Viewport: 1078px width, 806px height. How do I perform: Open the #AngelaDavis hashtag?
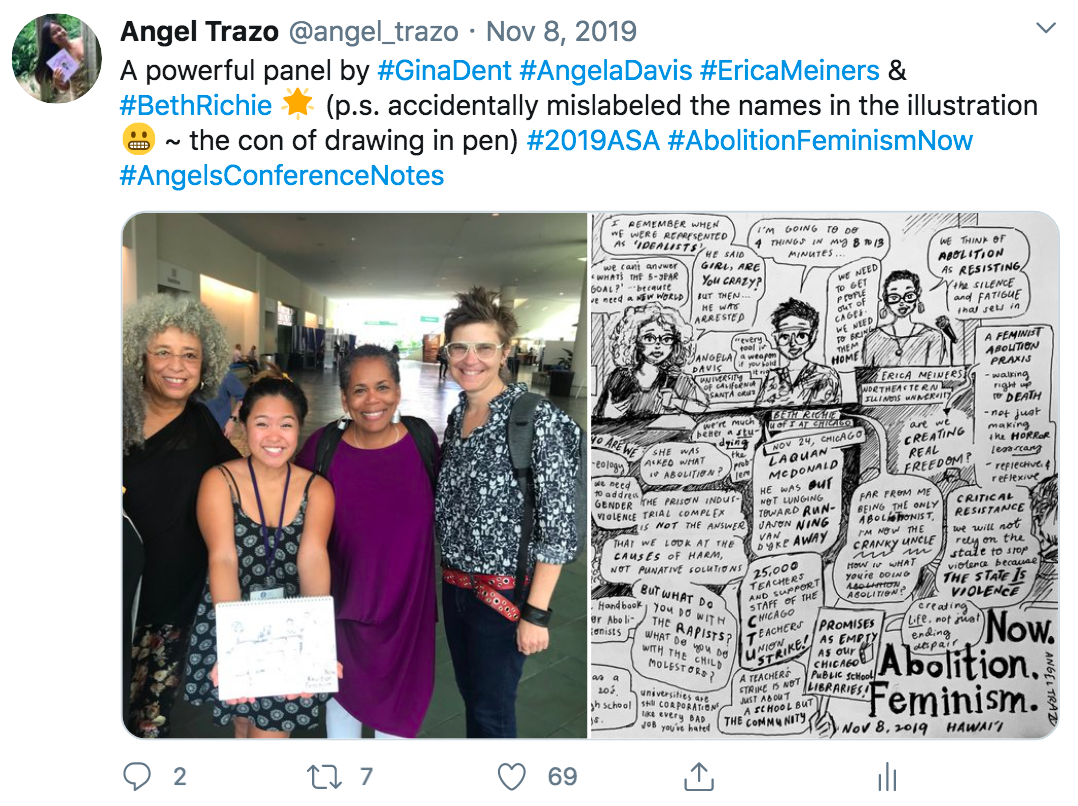click(606, 70)
